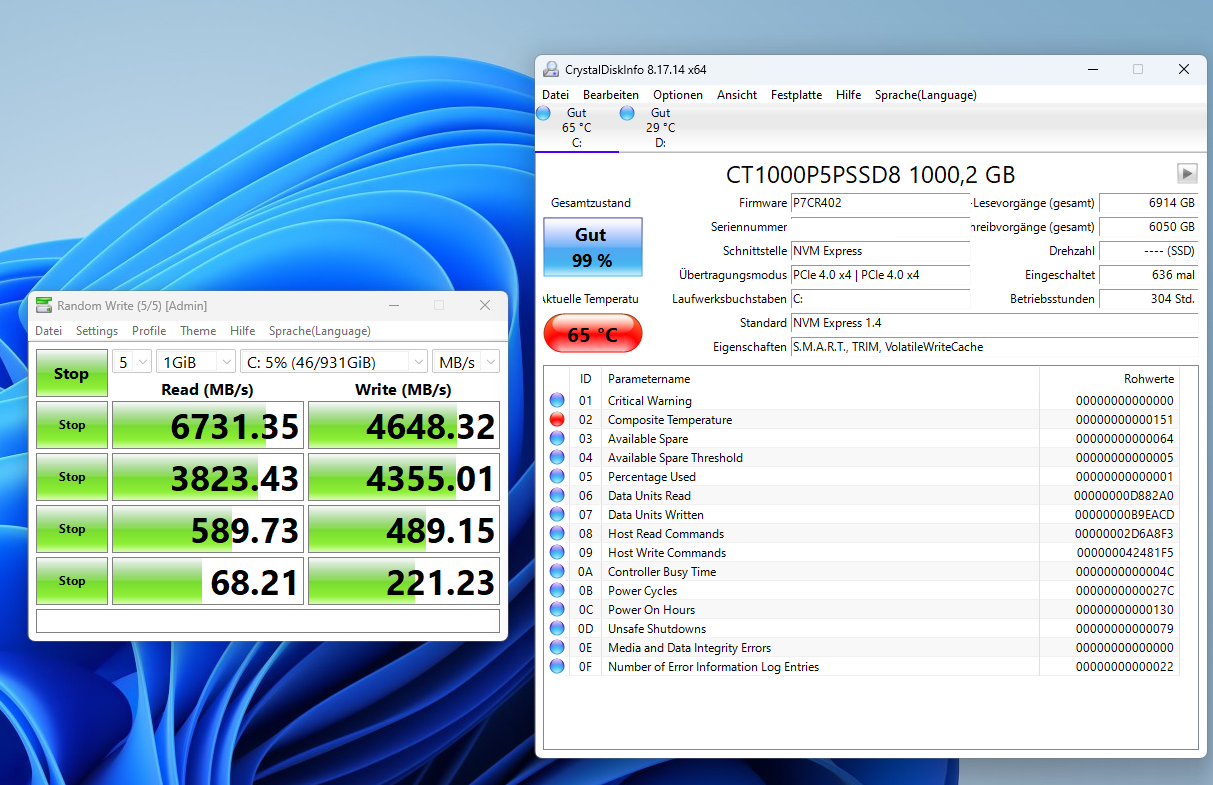Open Ansicht menu in CrystalDiskInfo

(737, 95)
